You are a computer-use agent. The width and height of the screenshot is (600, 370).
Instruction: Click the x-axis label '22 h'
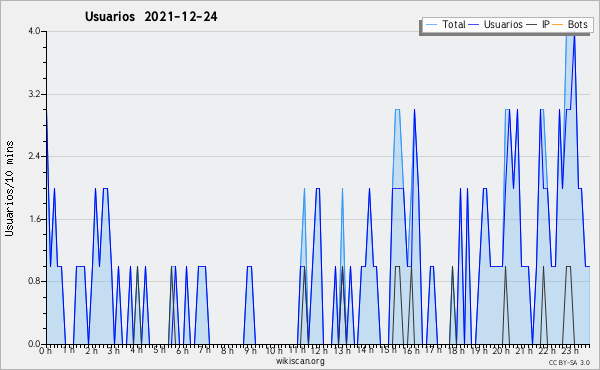[546, 351]
